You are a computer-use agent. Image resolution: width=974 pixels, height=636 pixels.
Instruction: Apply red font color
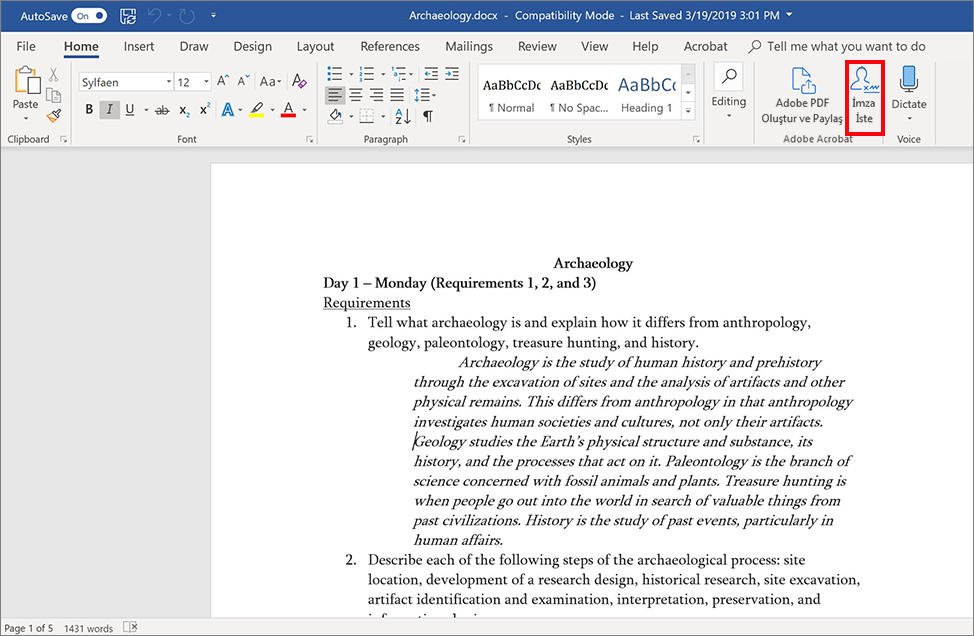[x=288, y=110]
